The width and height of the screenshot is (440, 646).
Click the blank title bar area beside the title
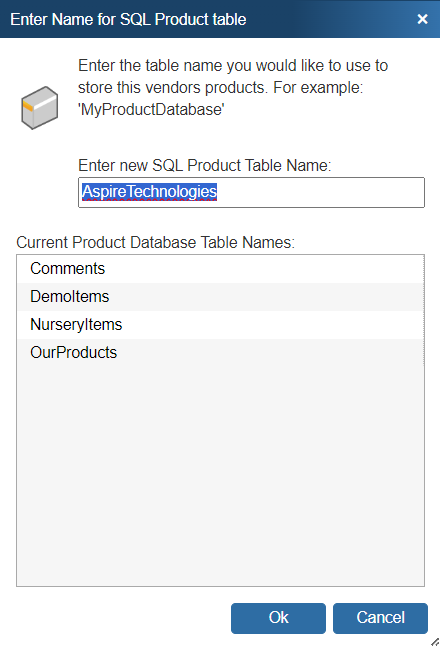click(x=330, y=19)
